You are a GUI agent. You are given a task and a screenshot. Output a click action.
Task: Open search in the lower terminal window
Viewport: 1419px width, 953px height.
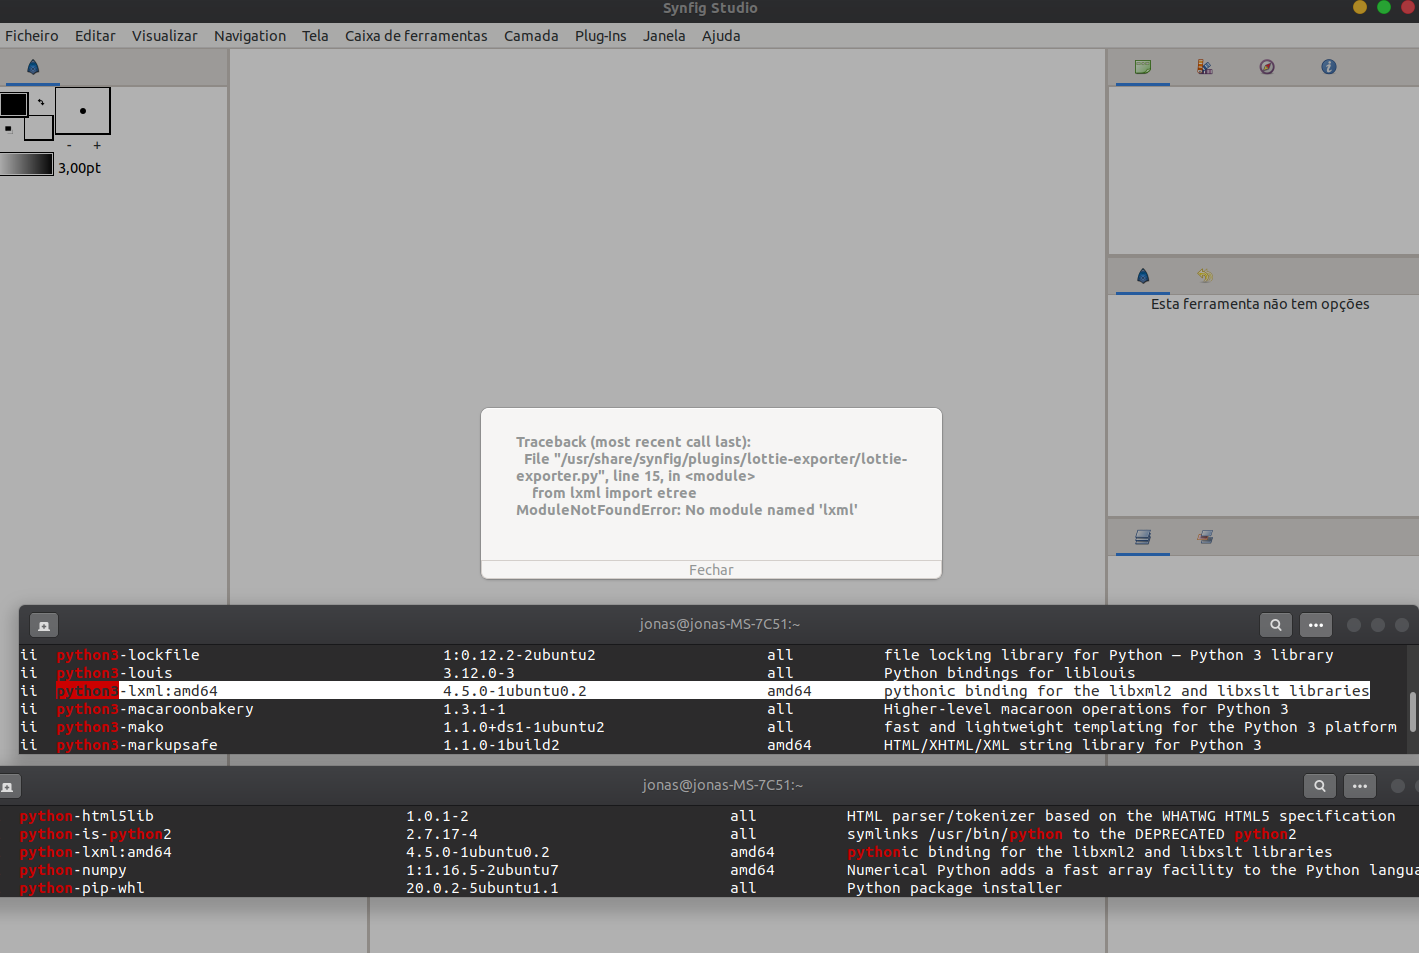click(1320, 786)
